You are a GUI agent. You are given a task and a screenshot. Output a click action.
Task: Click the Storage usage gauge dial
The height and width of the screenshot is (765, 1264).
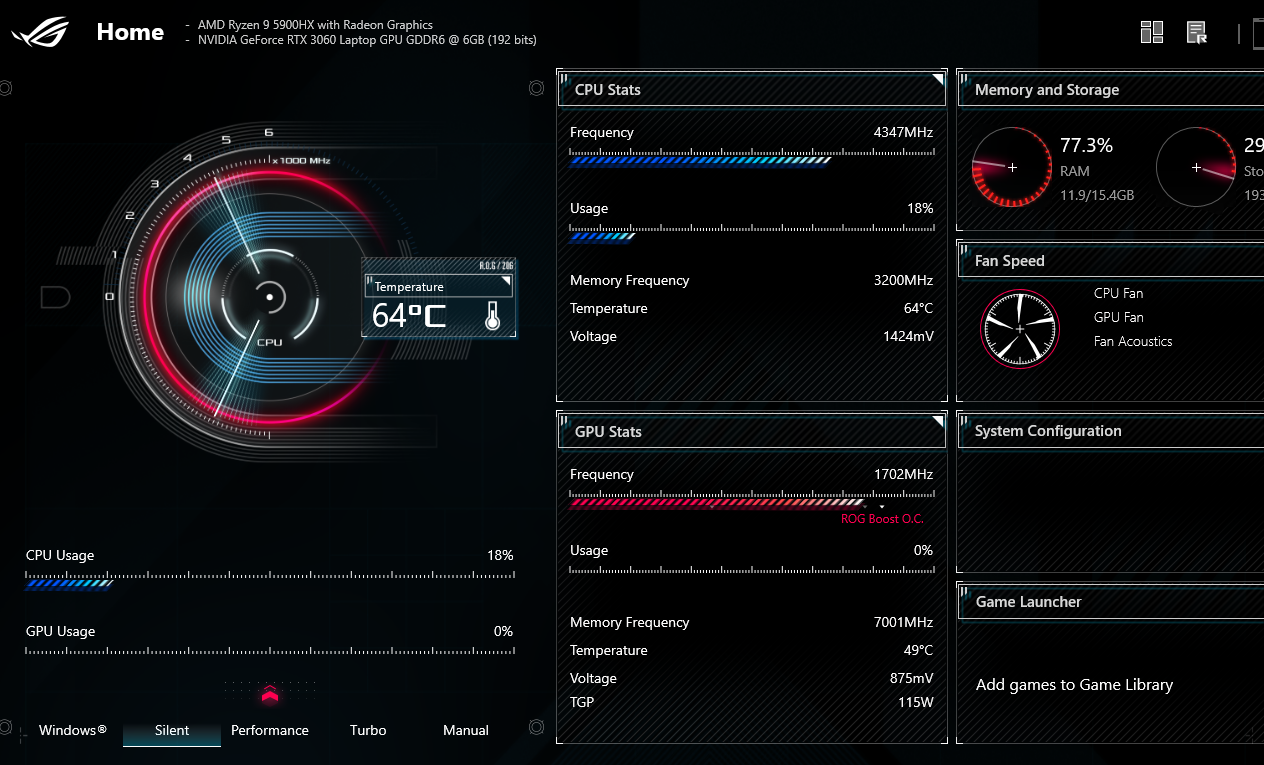tap(1196, 167)
